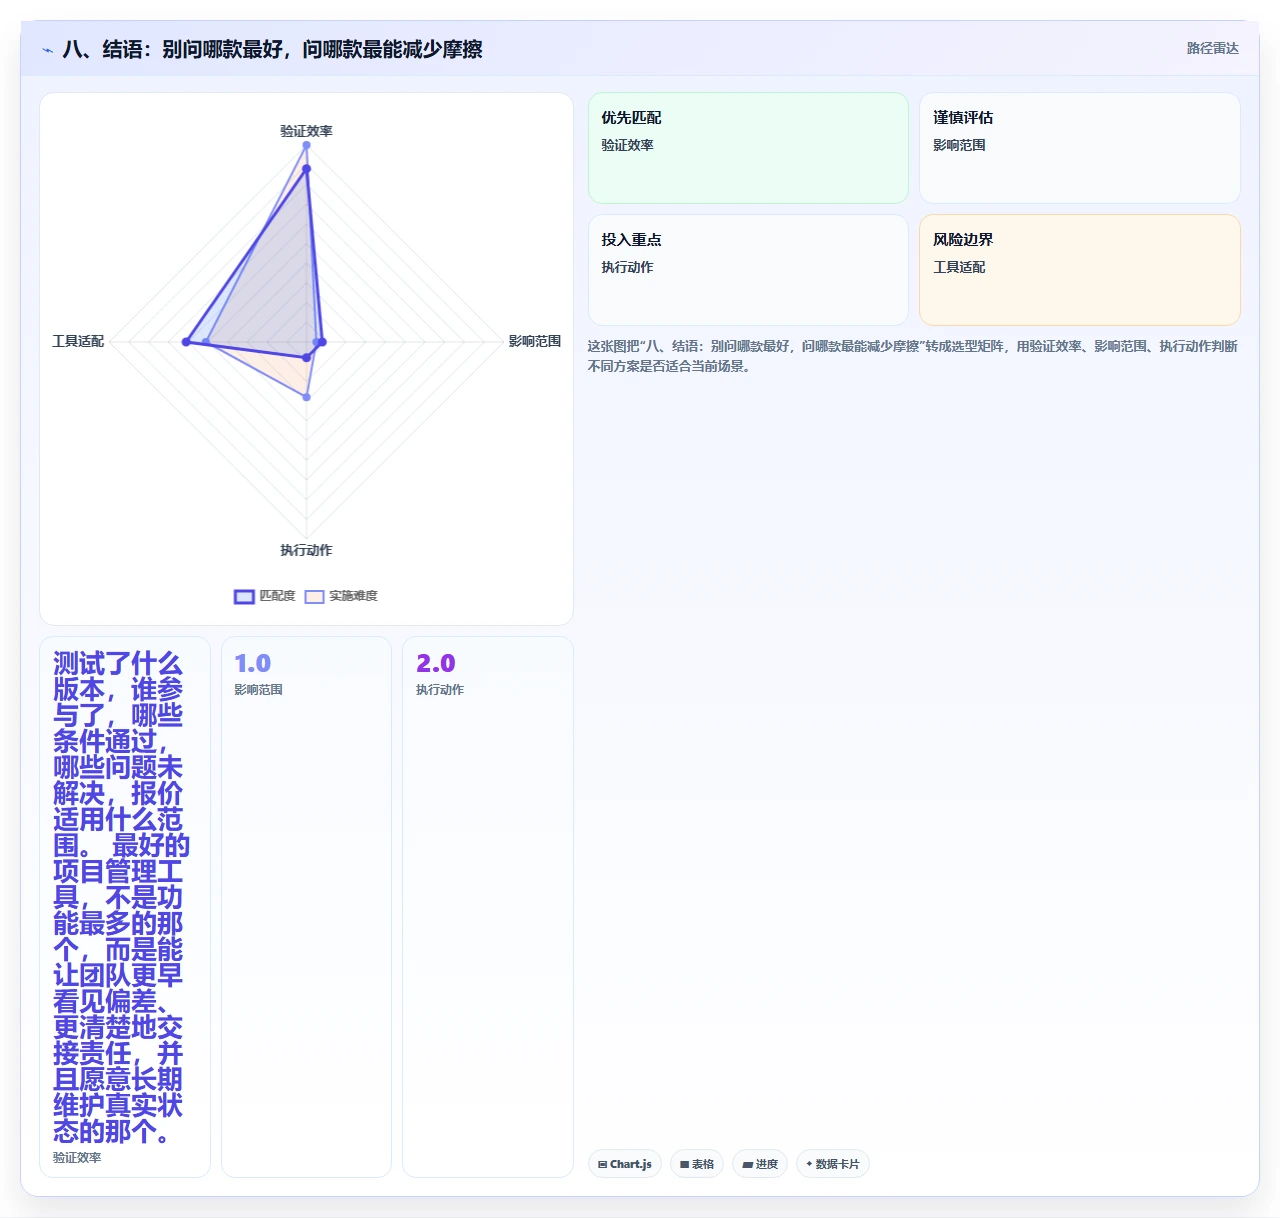The width and height of the screenshot is (1280, 1218).
Task: Click the 表格 tag
Action: pyautogui.click(x=697, y=1164)
